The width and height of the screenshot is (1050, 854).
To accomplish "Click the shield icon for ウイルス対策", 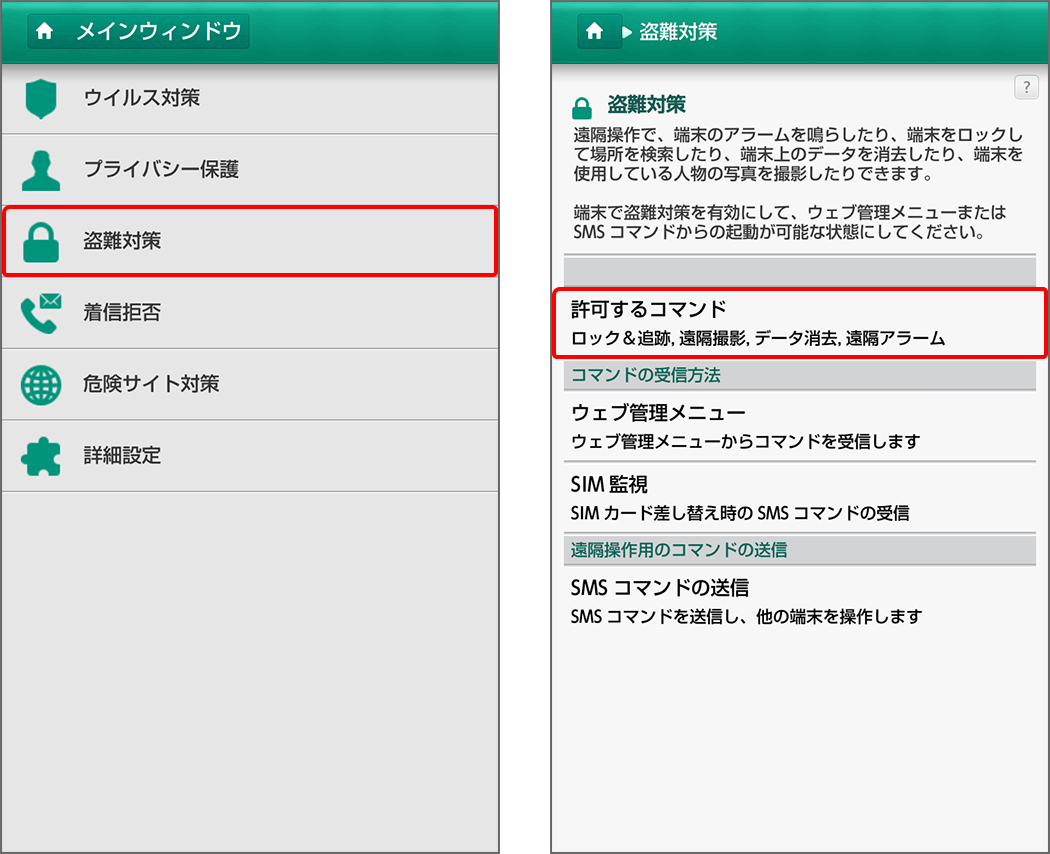I will pyautogui.click(x=40, y=99).
